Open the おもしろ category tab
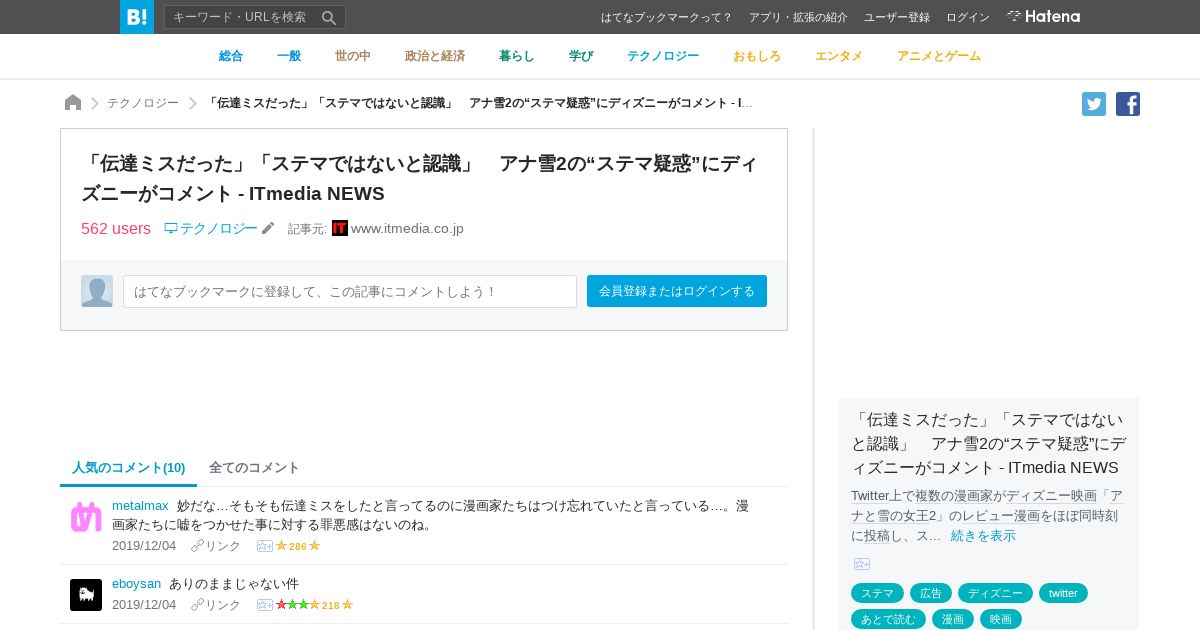 pos(757,56)
